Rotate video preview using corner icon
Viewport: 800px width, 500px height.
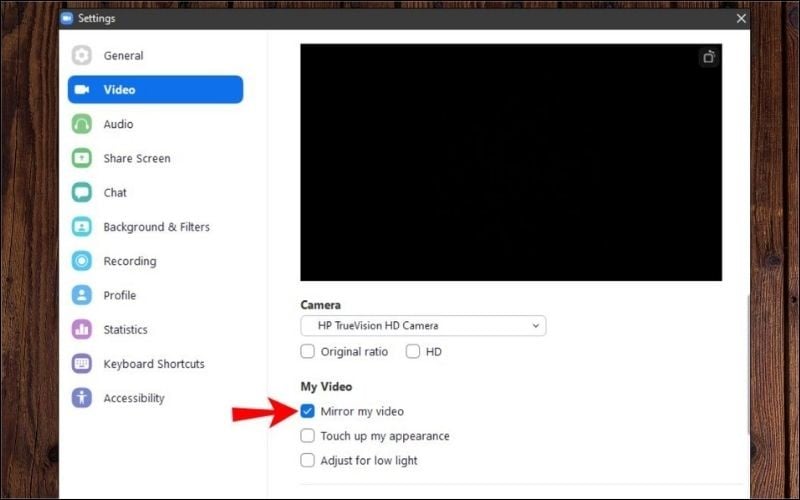[x=708, y=57]
